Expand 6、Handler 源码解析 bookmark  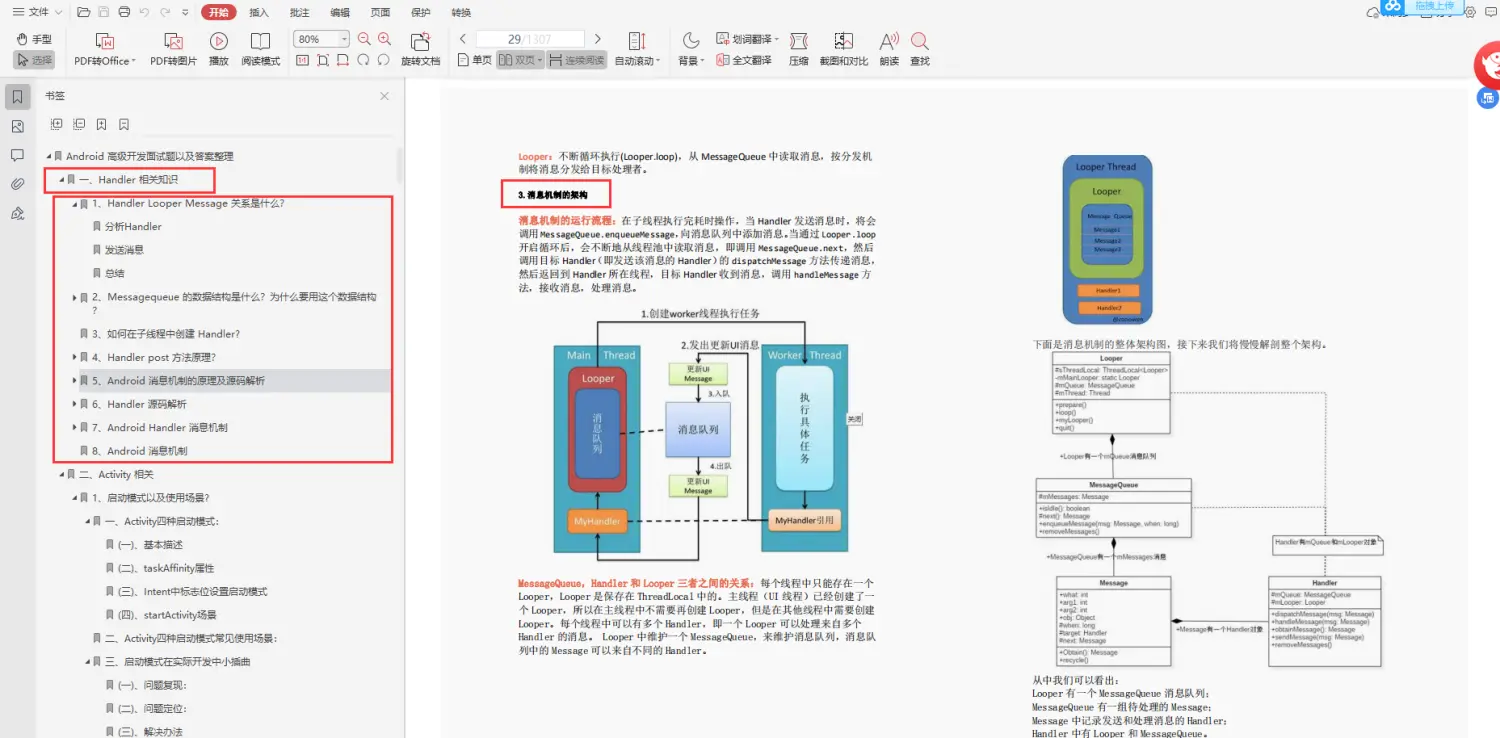[75, 404]
